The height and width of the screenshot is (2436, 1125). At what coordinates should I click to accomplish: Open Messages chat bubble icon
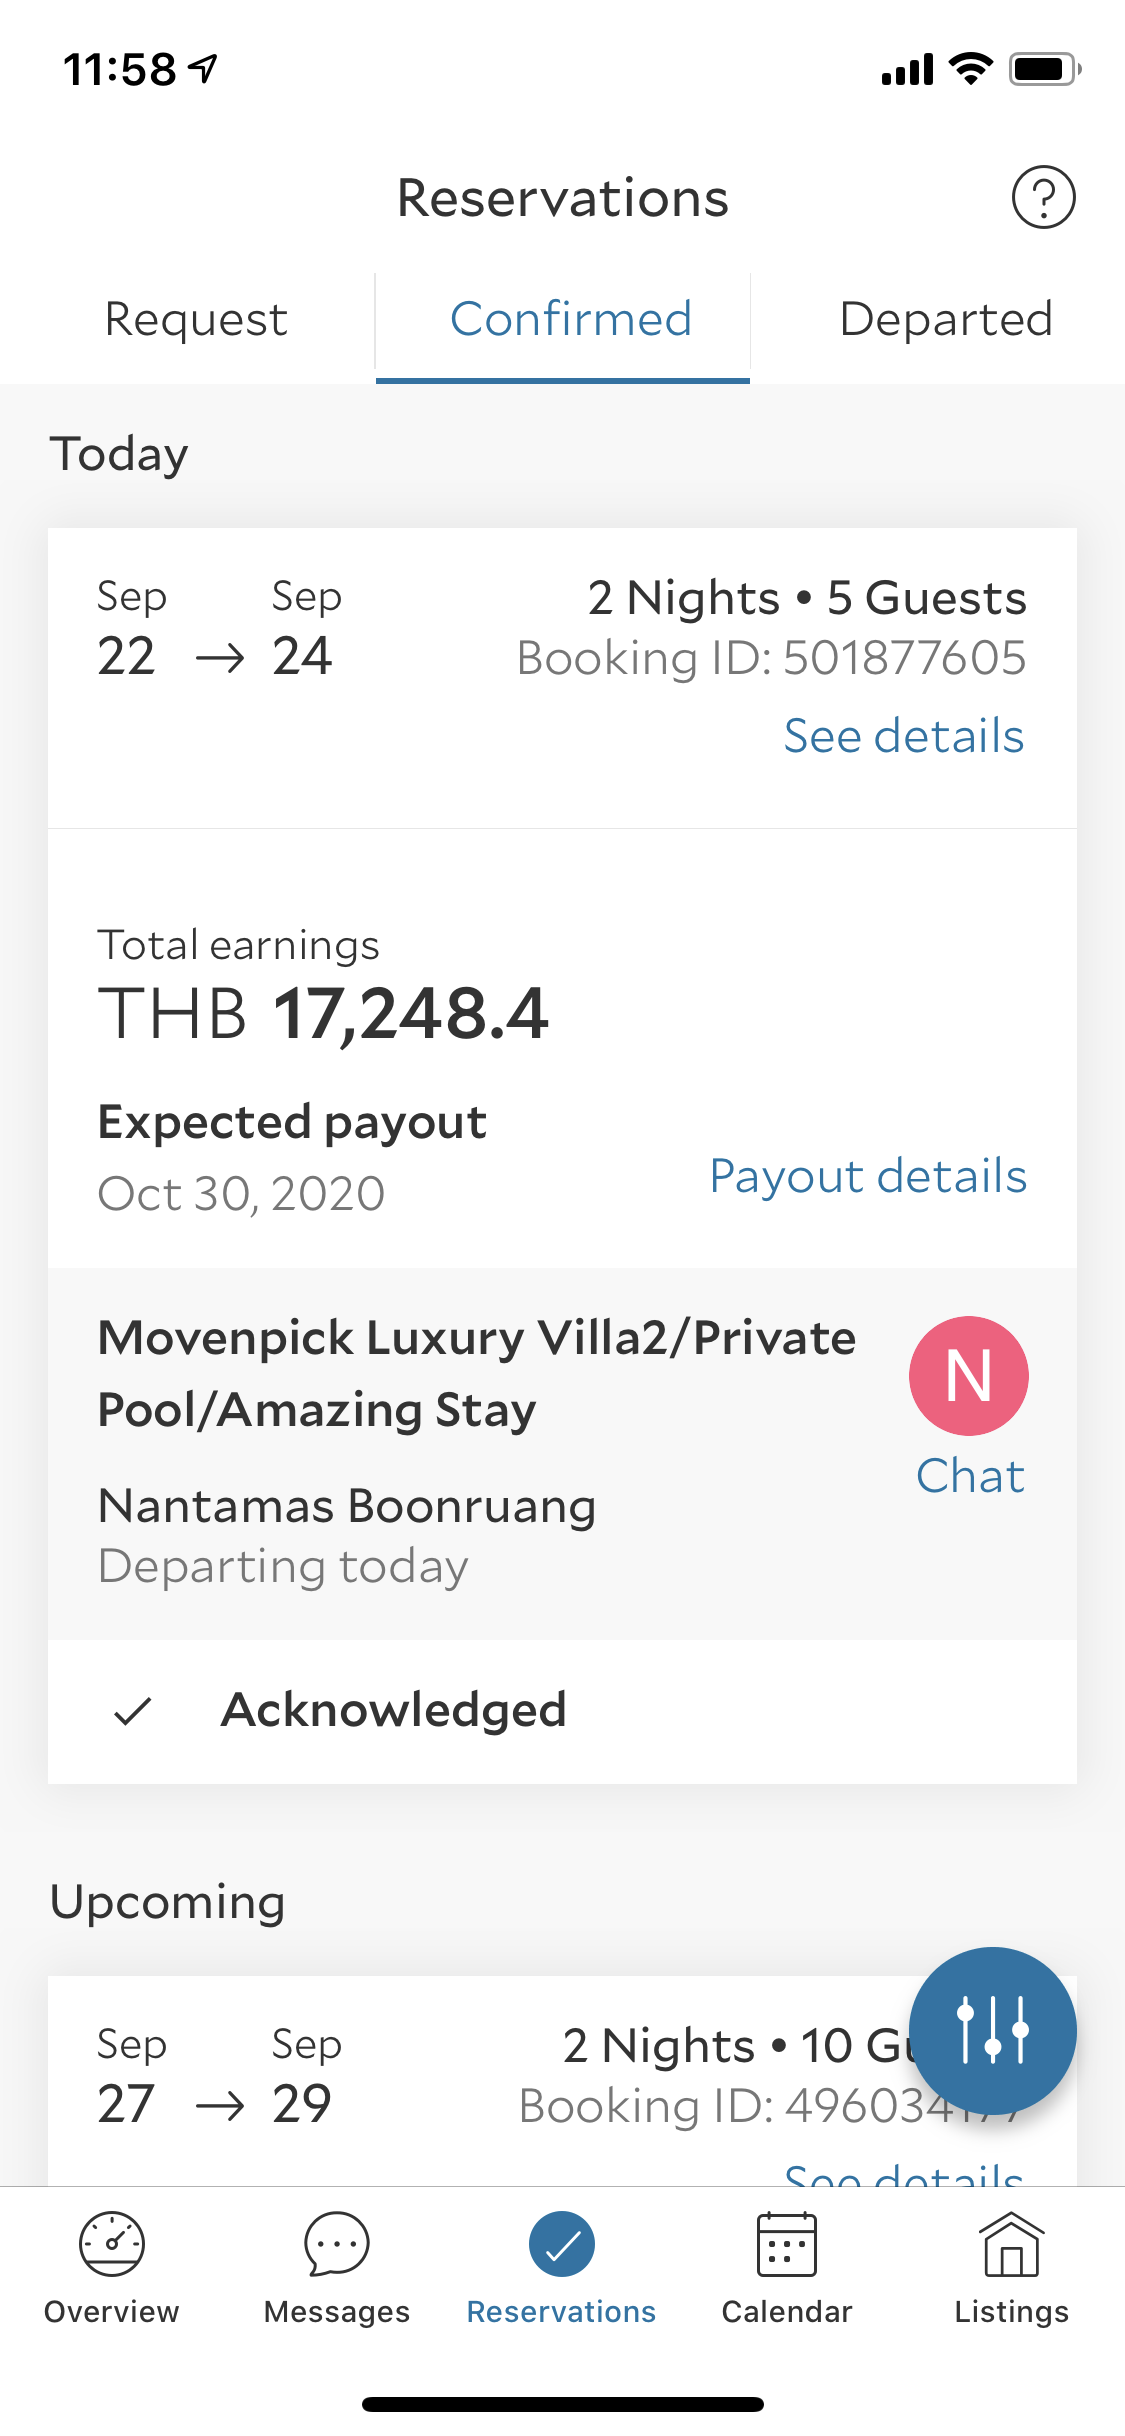click(337, 2244)
